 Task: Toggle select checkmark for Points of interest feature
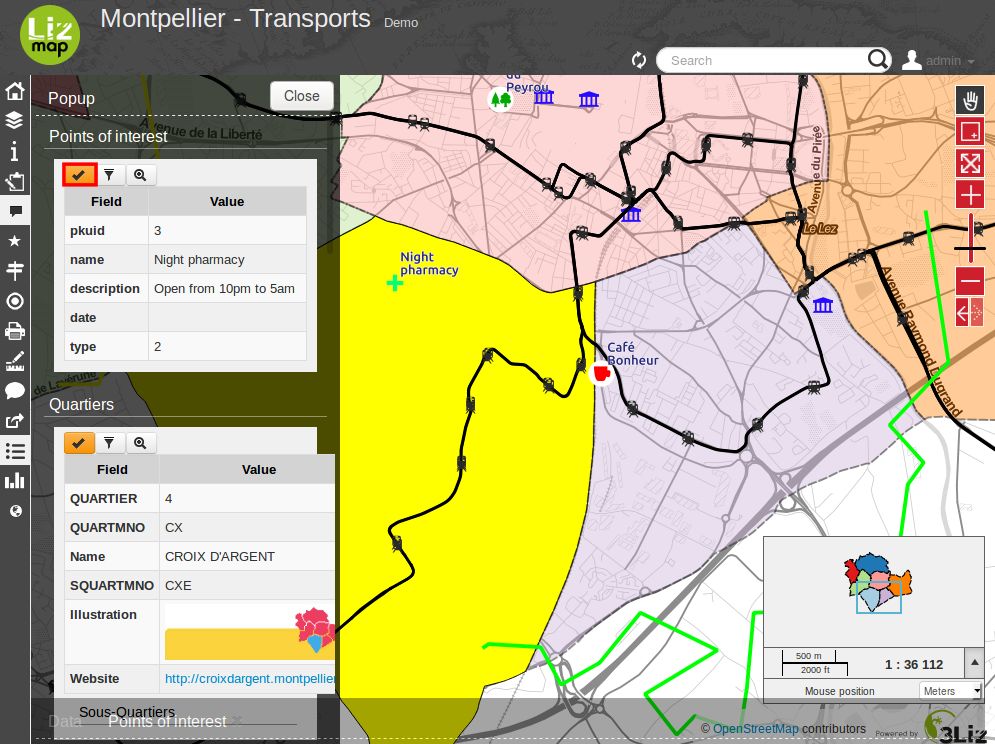pos(79,175)
